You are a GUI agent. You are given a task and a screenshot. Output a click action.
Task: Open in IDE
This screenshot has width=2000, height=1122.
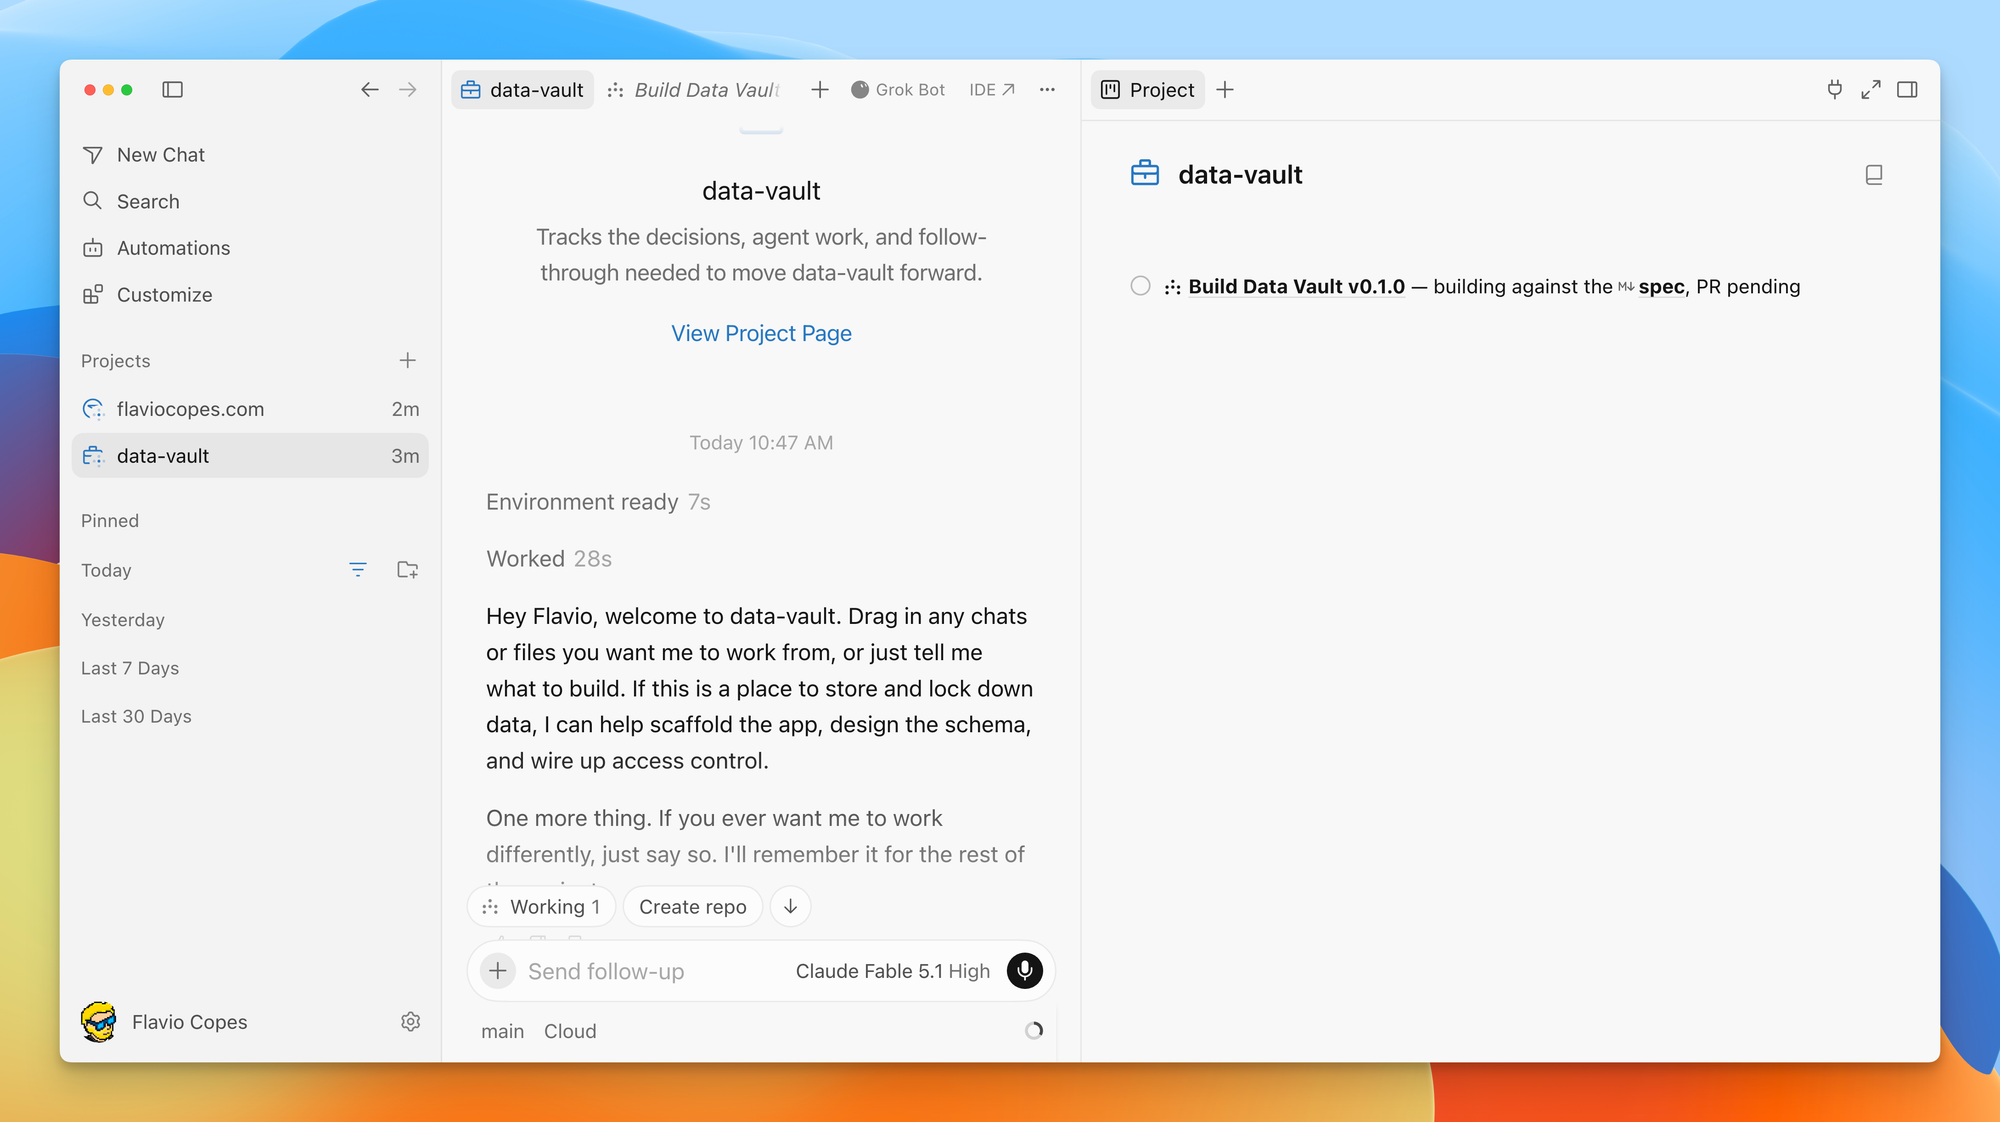(992, 90)
